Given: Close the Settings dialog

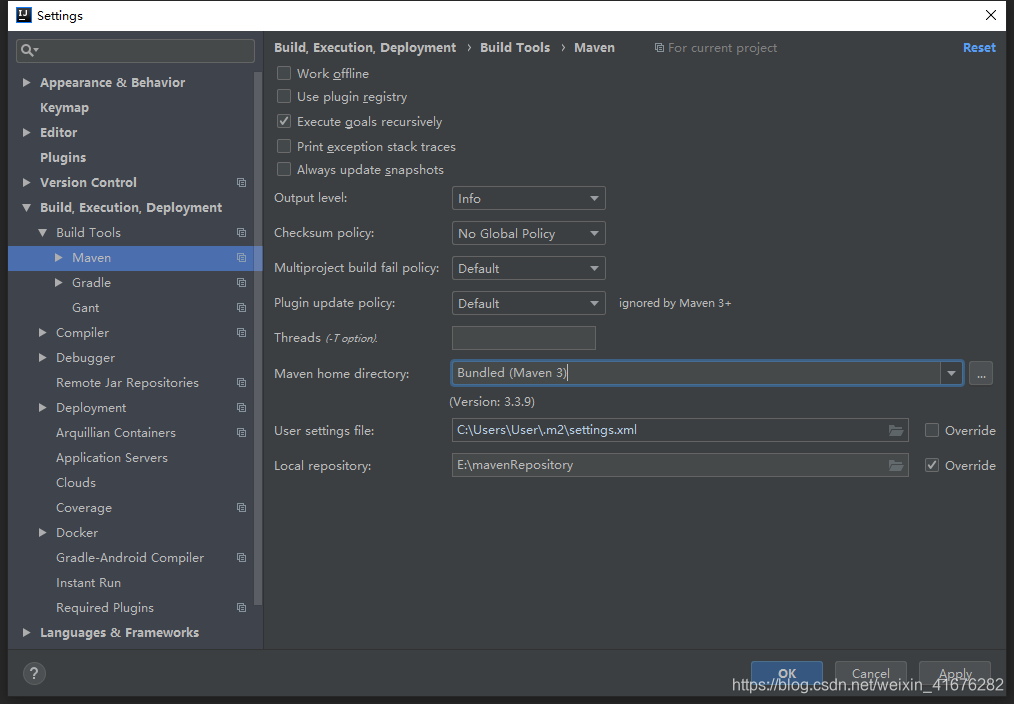Looking at the screenshot, I should click(991, 15).
